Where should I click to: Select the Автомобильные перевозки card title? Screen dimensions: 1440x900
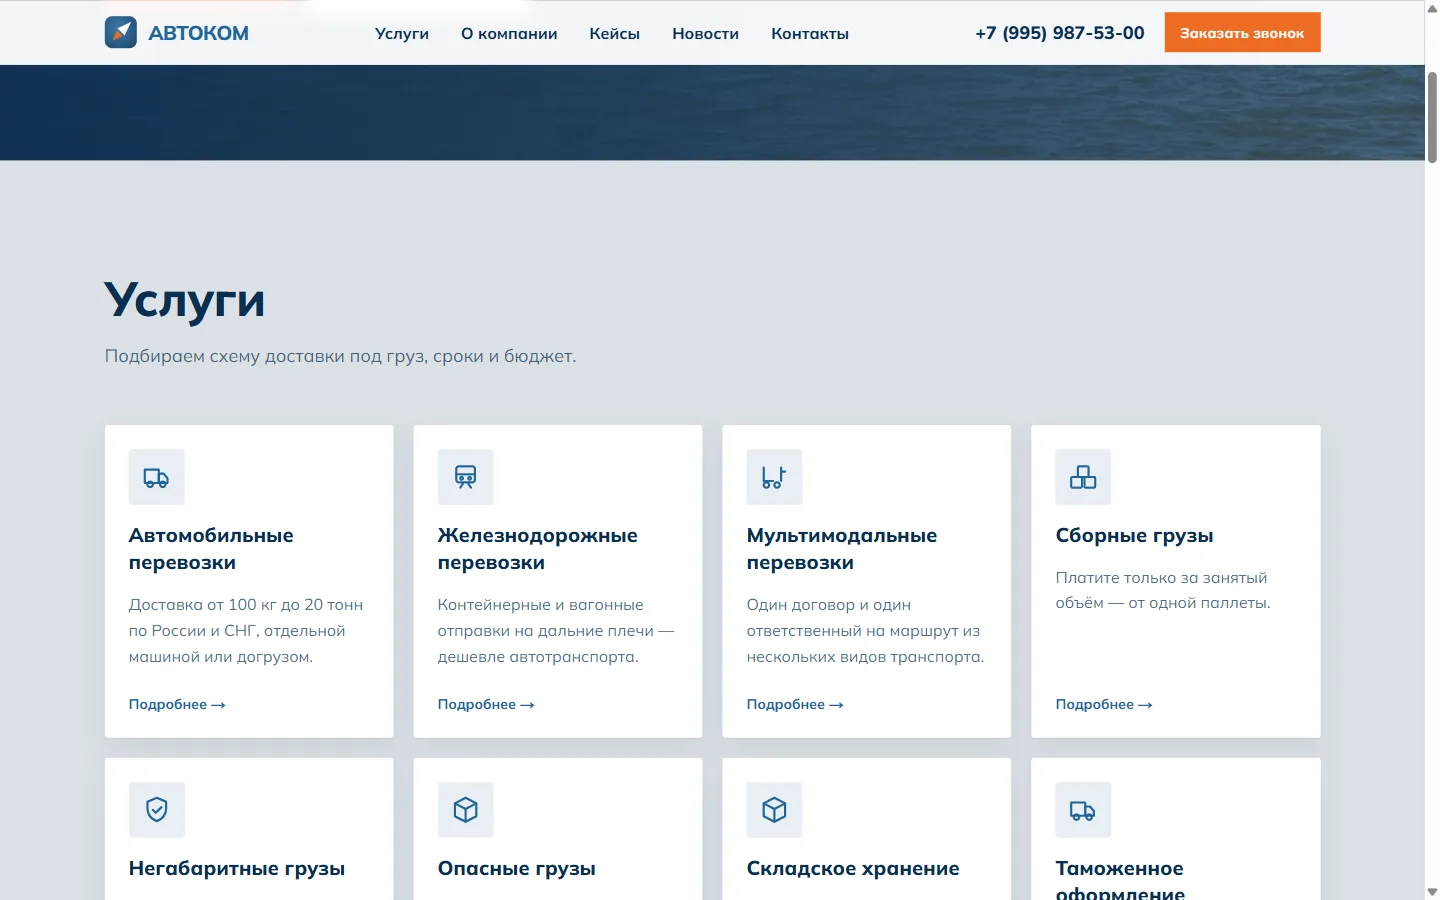[x=211, y=549]
